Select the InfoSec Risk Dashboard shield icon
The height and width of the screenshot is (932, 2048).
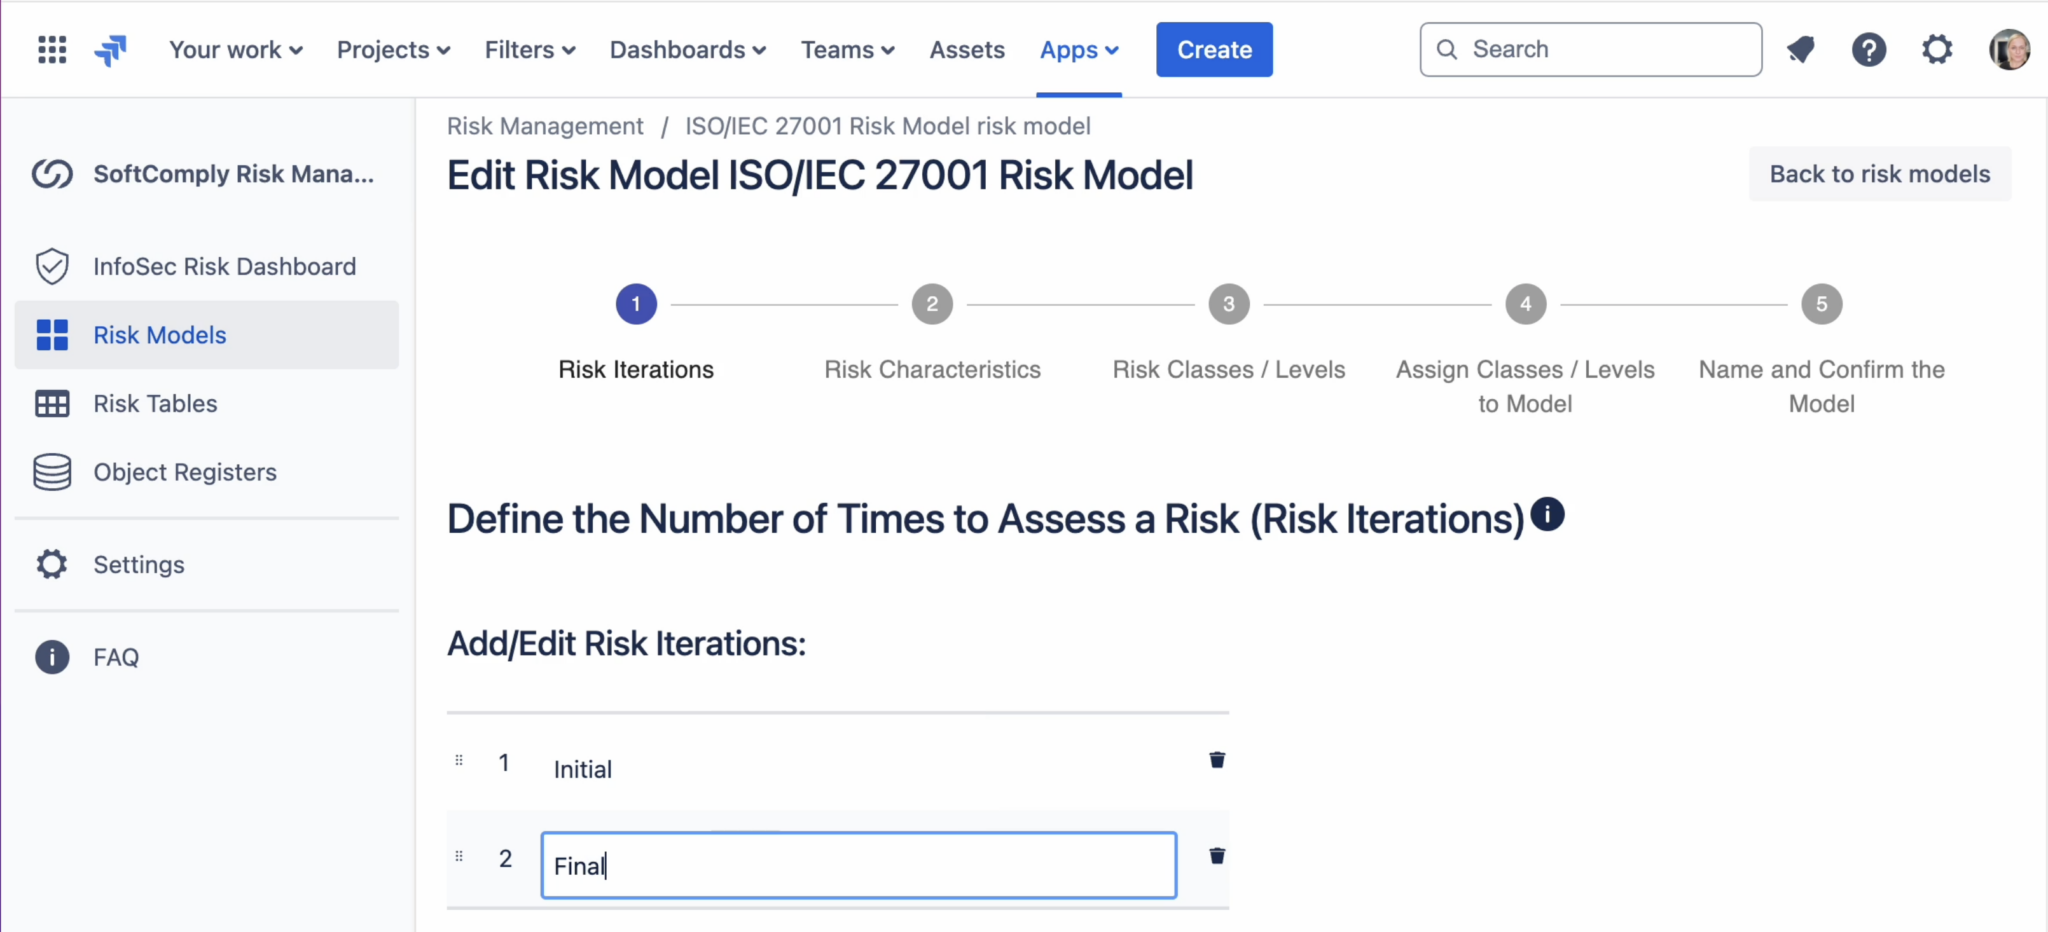(x=52, y=266)
